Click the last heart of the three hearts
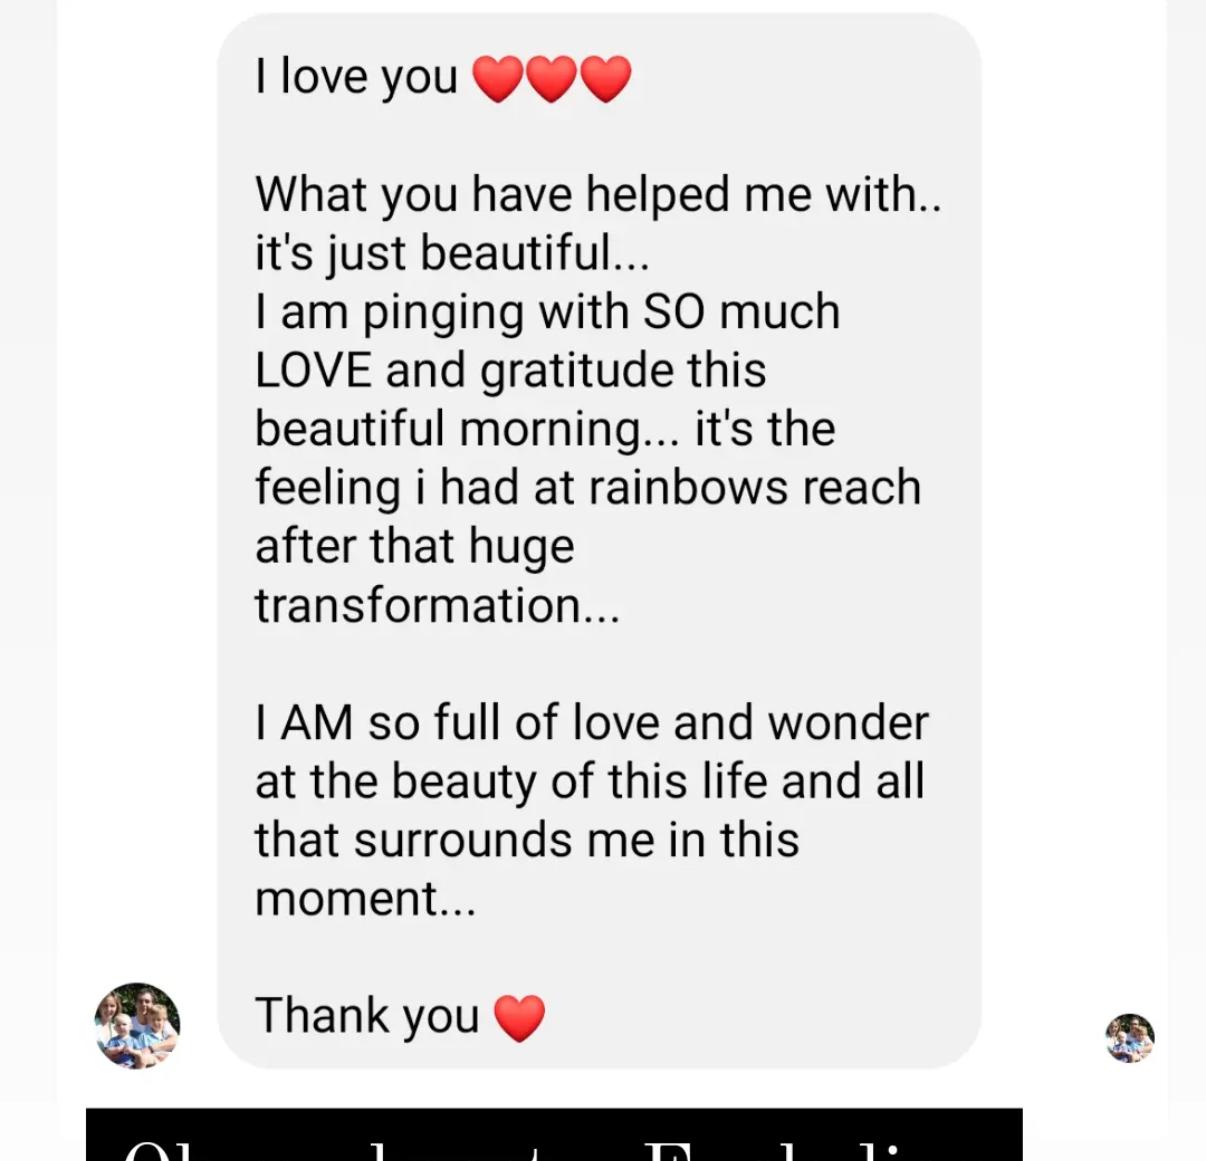Screen dimensions: 1206x1161 tap(606, 79)
